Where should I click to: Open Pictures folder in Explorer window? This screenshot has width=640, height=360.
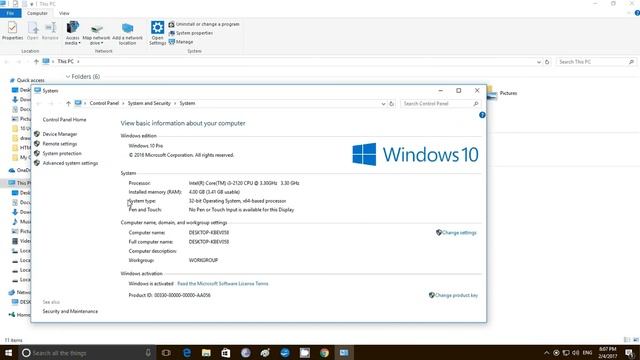point(502,93)
